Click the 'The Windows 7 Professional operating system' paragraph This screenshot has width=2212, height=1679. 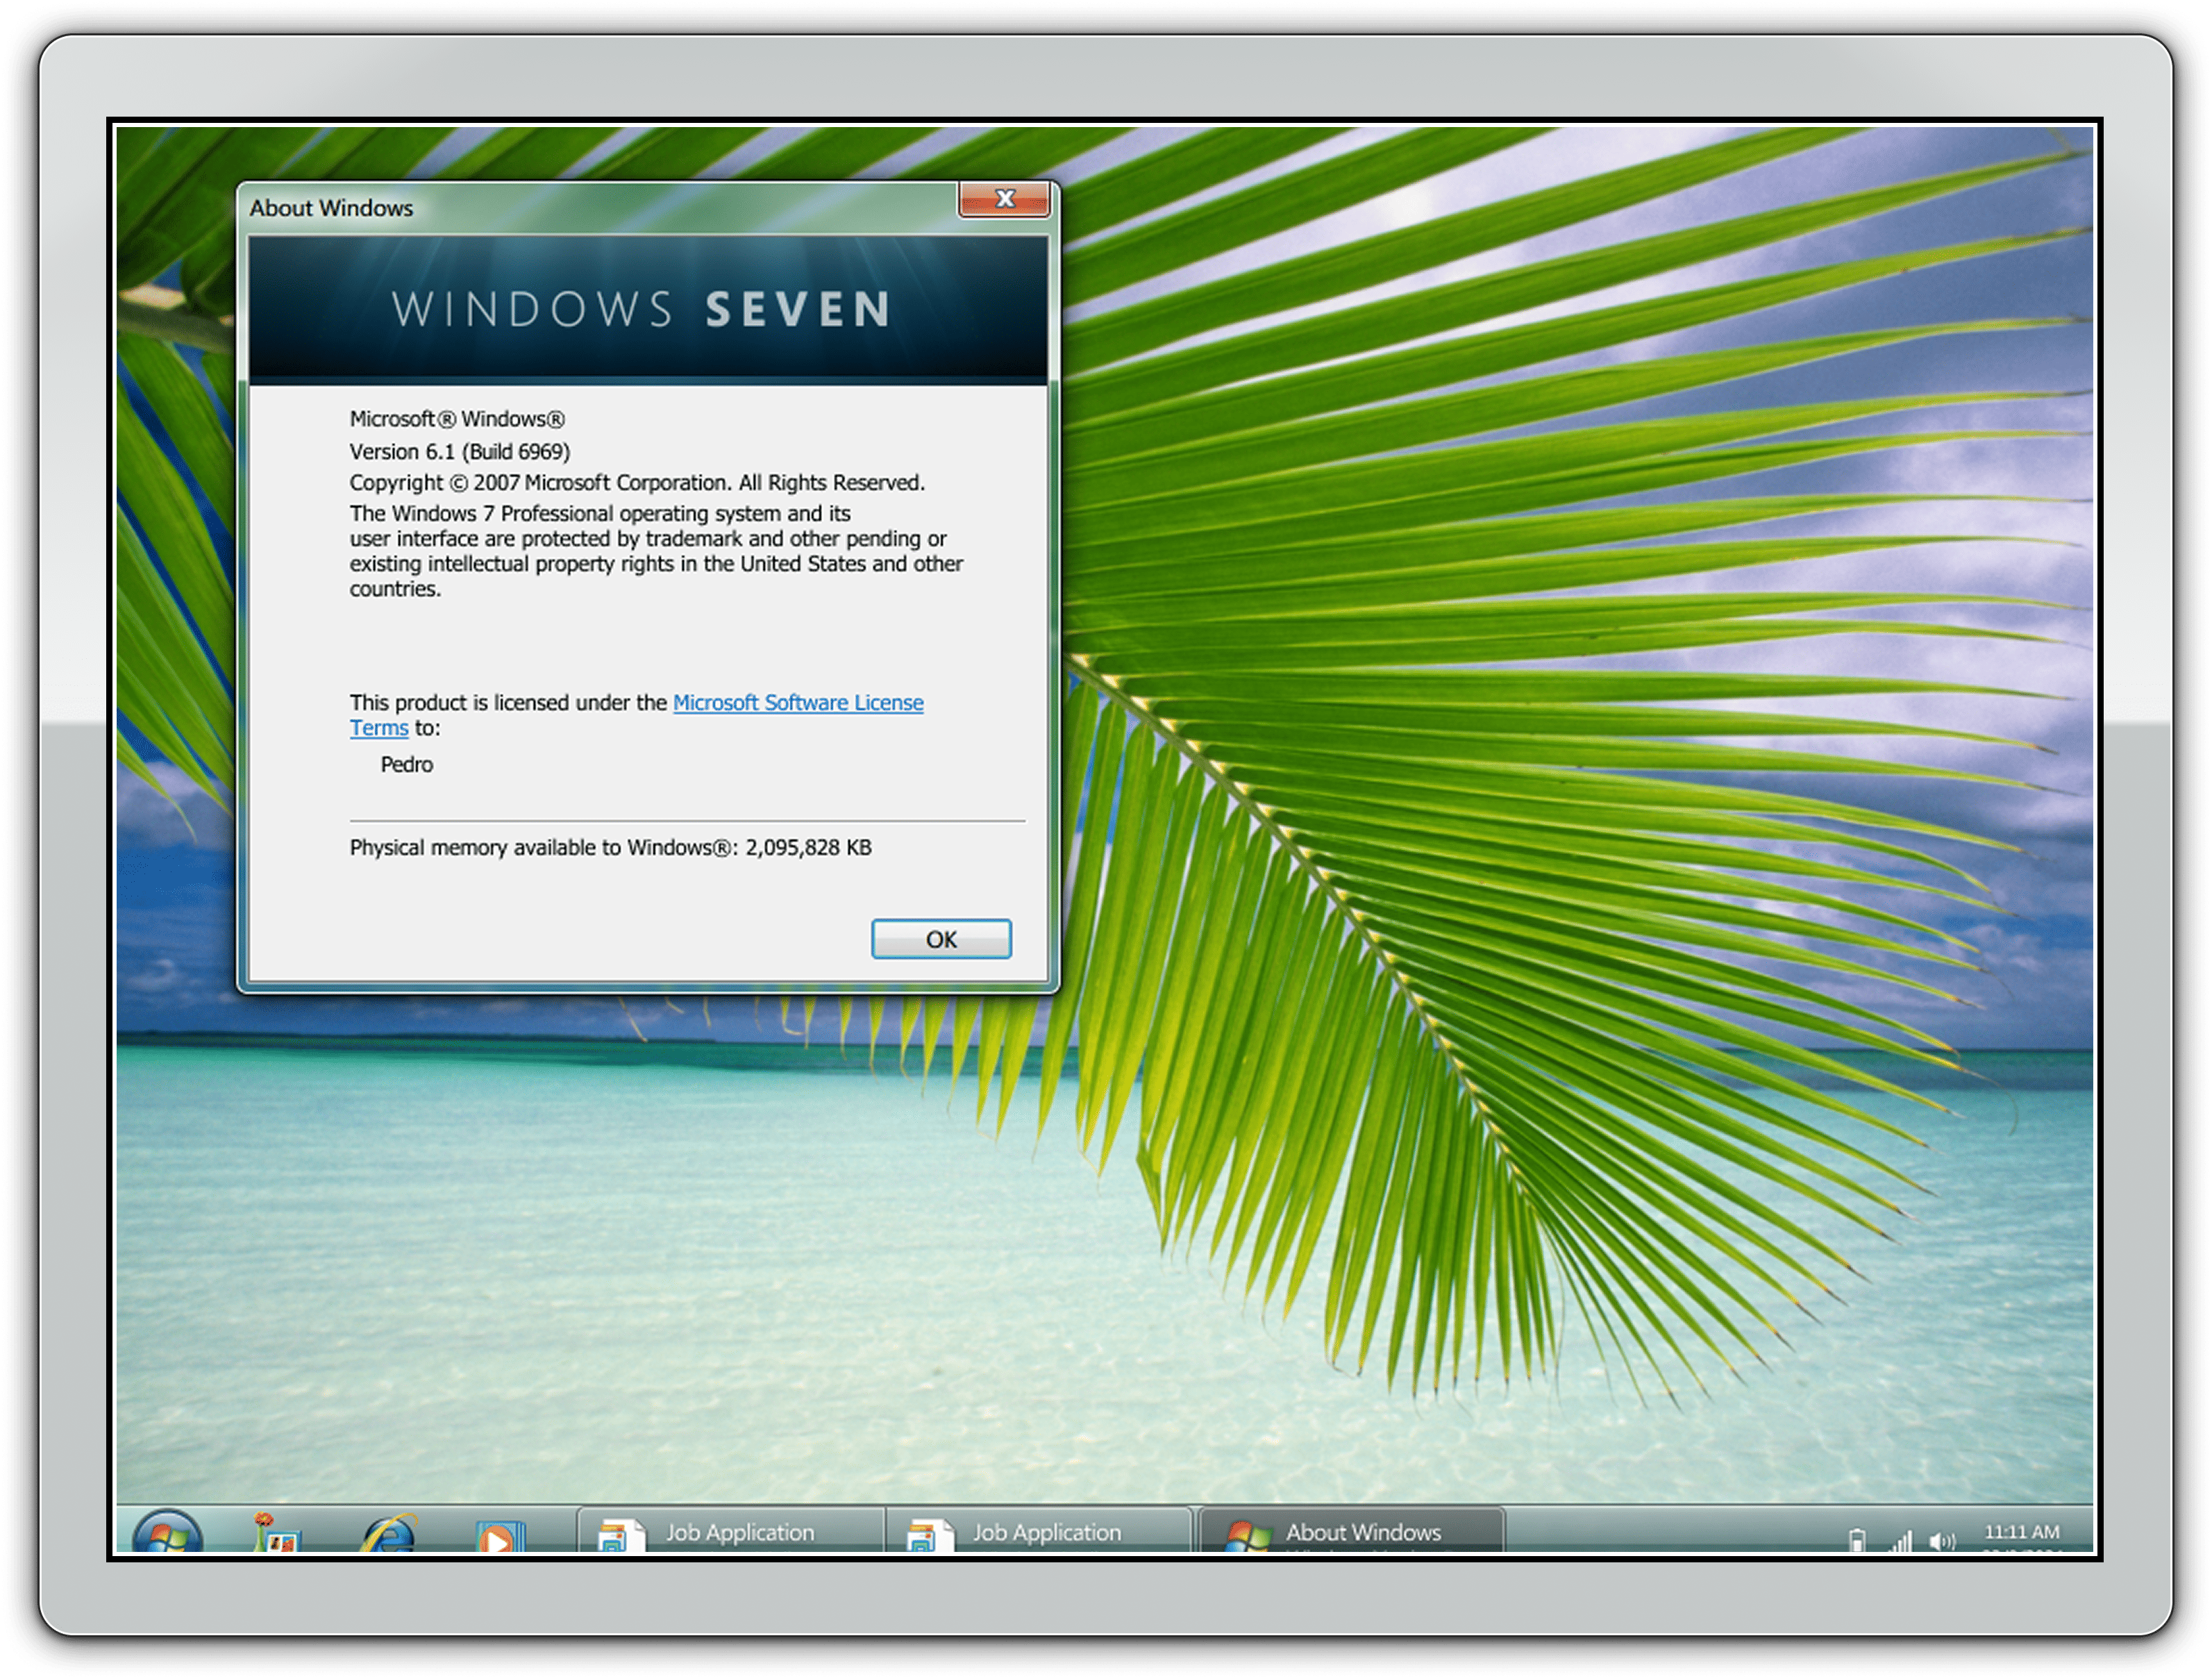point(656,551)
